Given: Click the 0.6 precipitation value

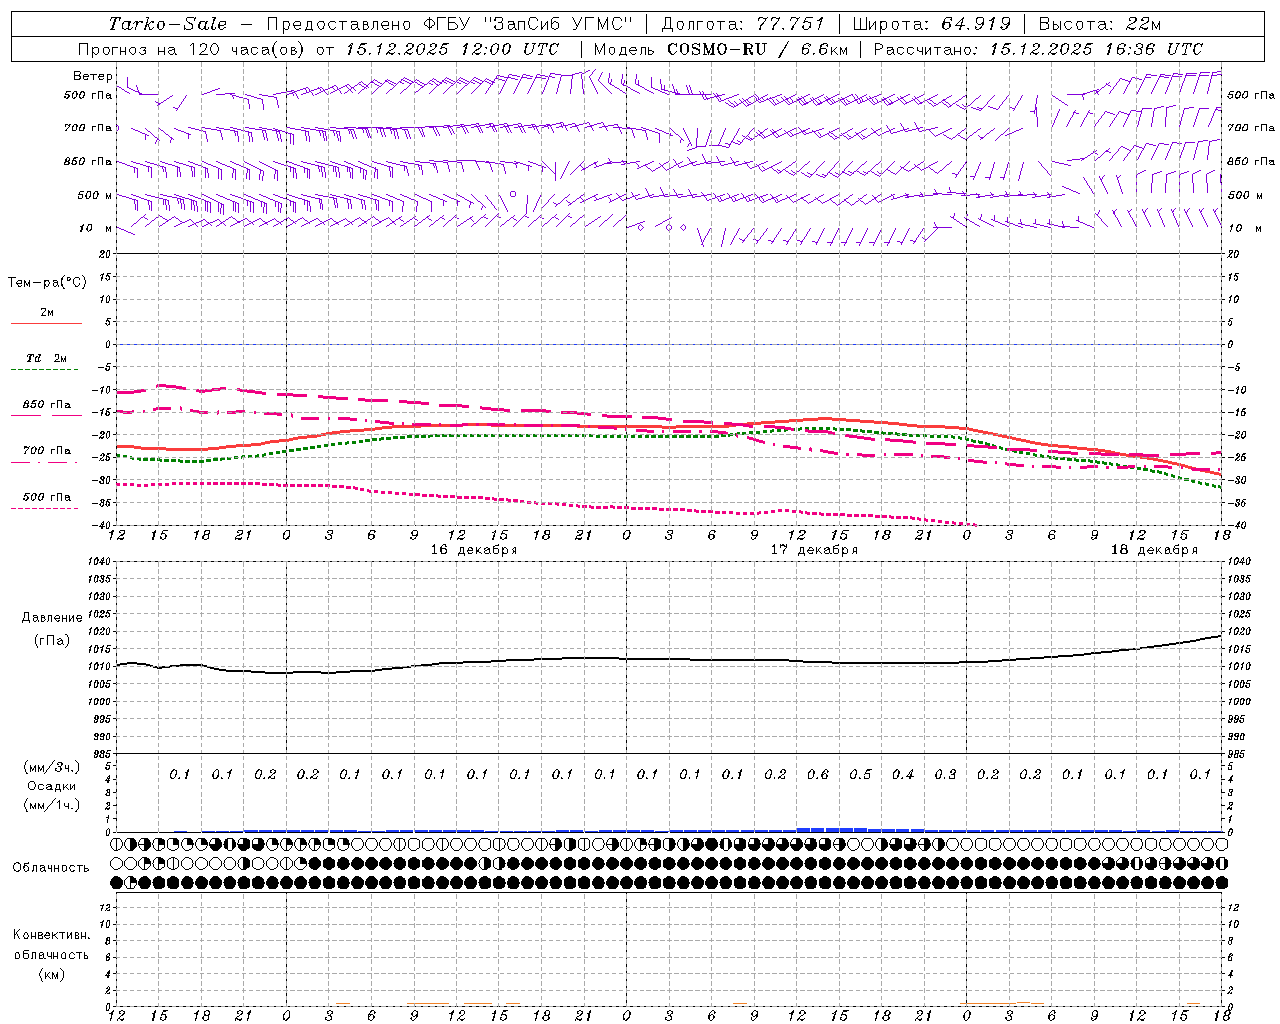Looking at the screenshot, I should (x=818, y=774).
